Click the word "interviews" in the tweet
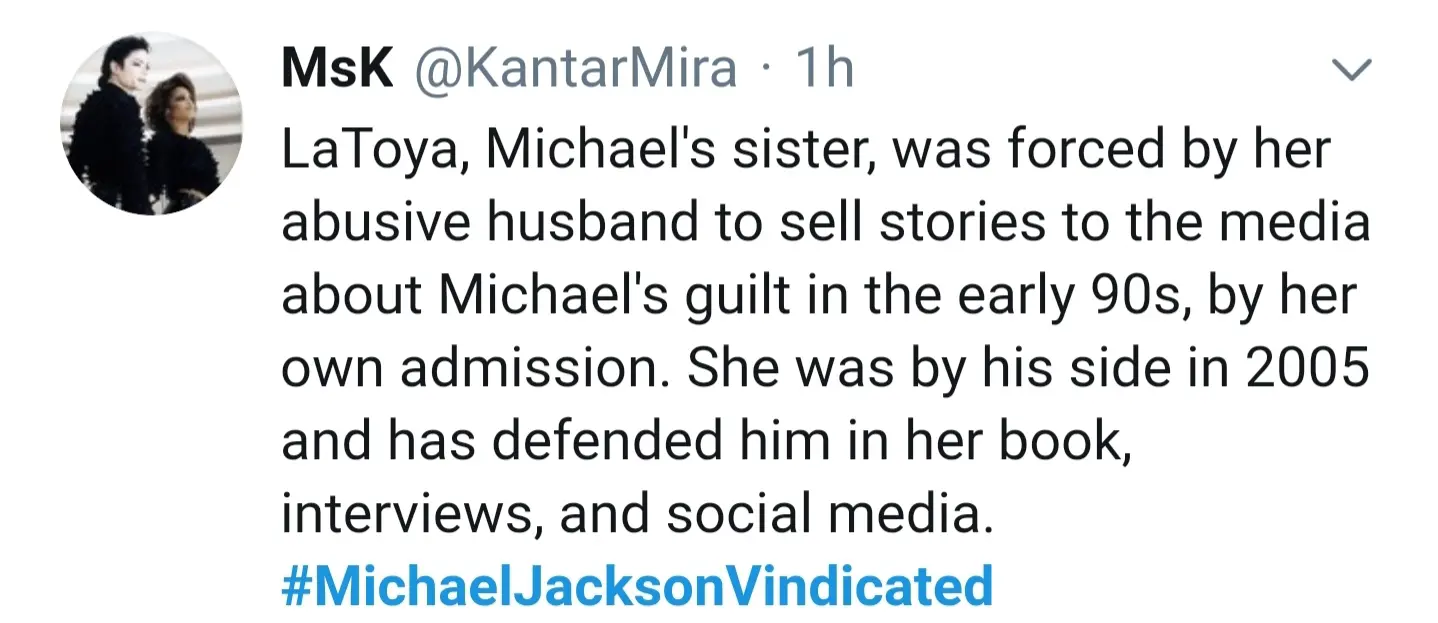 point(412,514)
